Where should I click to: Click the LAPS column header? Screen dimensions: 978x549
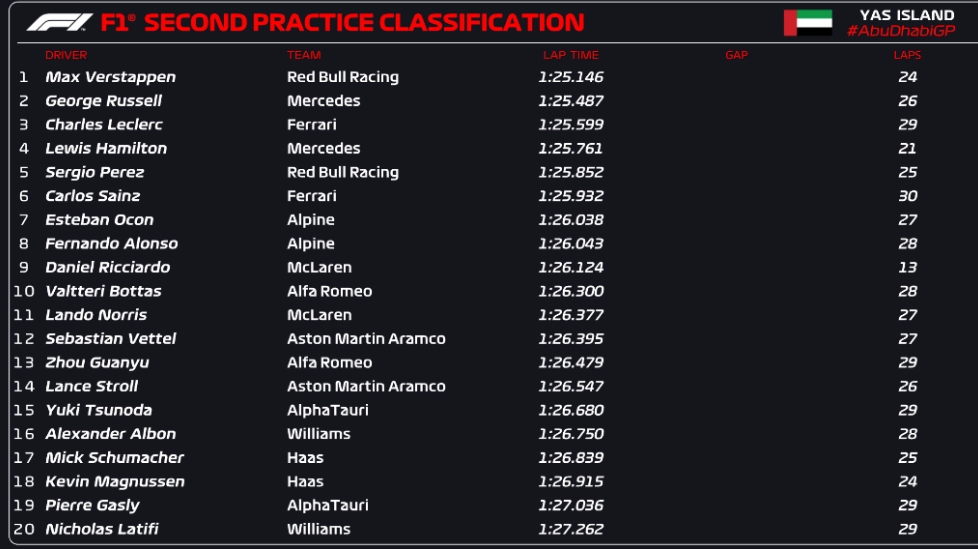907,55
